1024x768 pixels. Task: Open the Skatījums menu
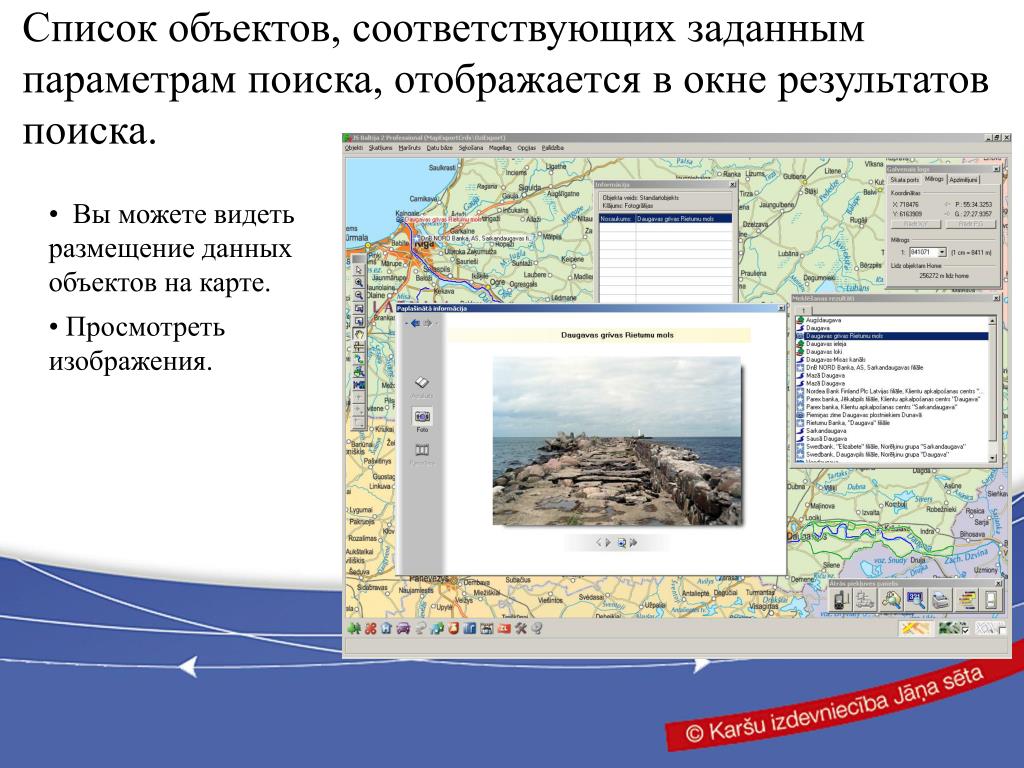(x=381, y=148)
